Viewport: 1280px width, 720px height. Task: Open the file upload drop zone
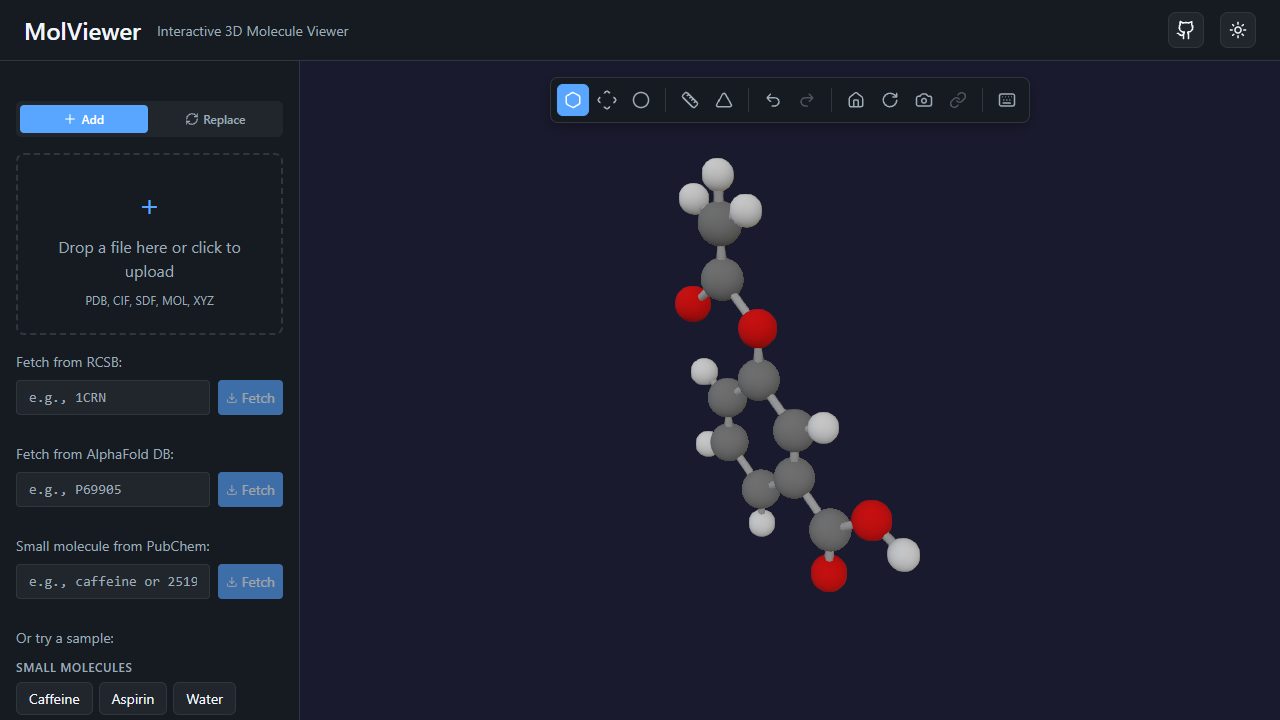149,244
